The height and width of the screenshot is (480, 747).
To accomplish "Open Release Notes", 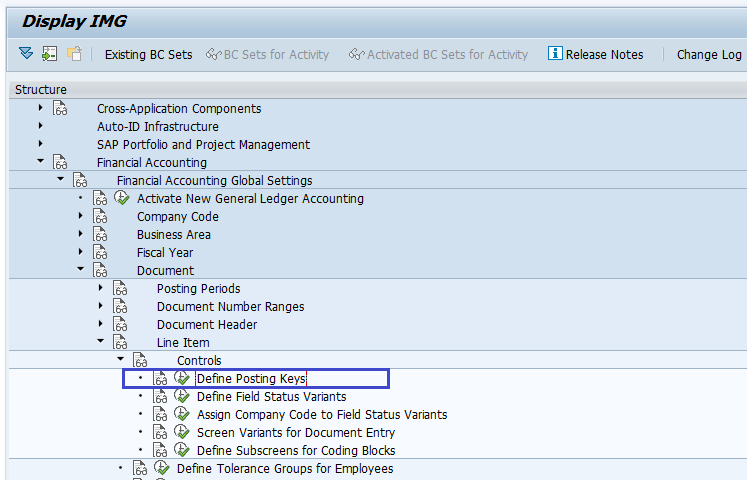I will pos(596,55).
